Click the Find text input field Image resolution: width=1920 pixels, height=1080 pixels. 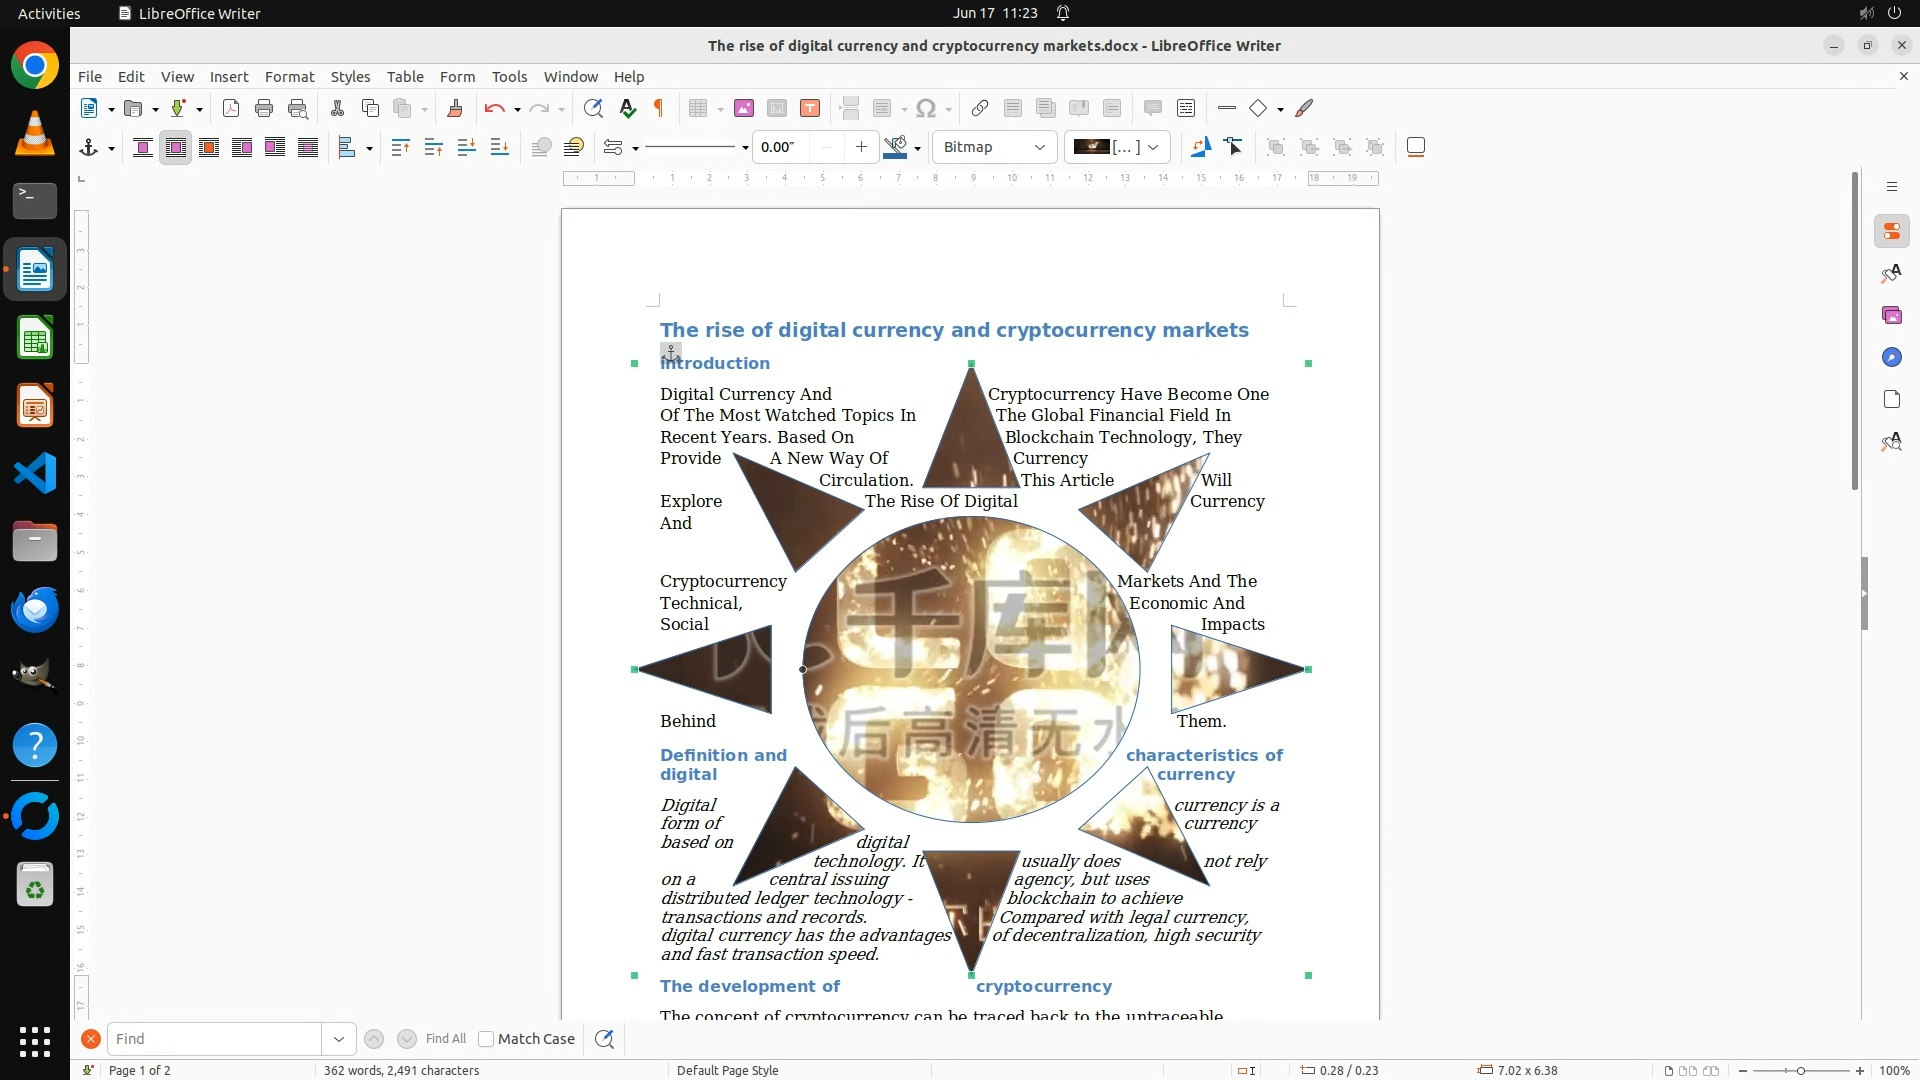(x=214, y=1039)
